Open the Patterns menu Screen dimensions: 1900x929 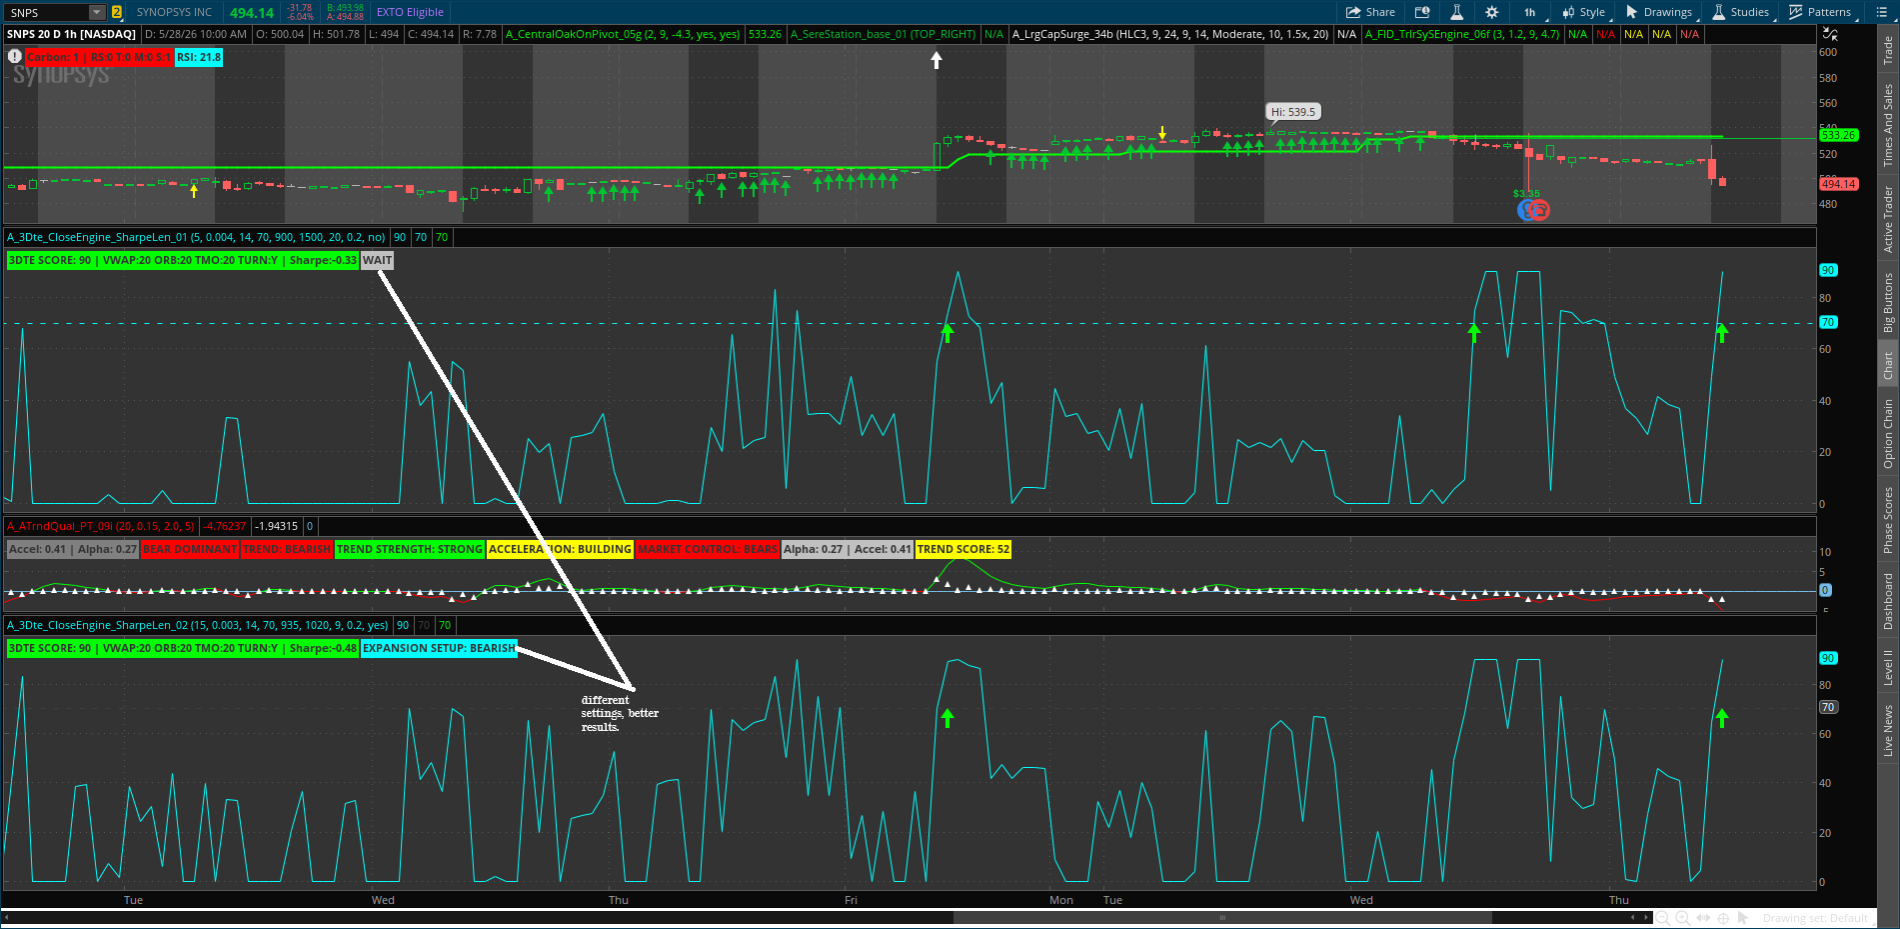(x=1821, y=12)
